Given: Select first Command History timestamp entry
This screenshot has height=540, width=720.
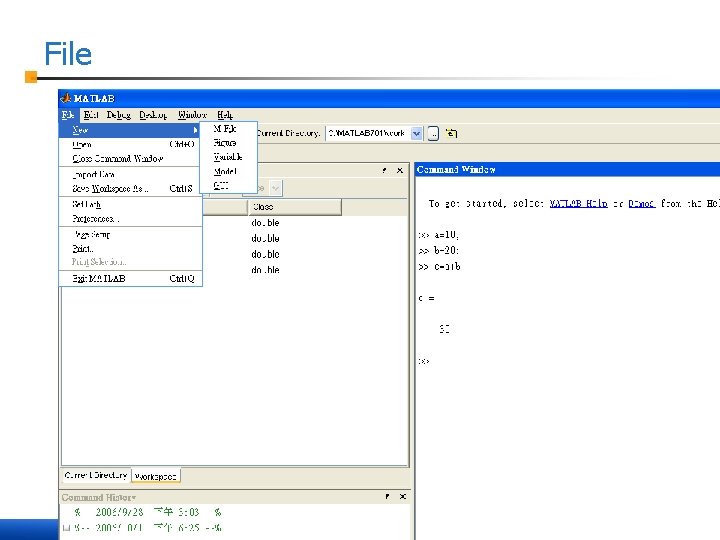Looking at the screenshot, I should [x=148, y=512].
